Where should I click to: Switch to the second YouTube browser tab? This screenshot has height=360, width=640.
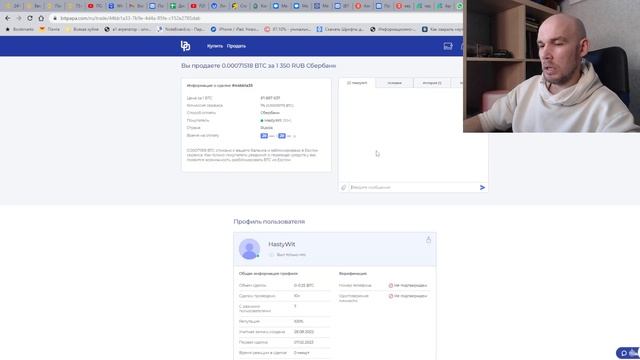(197, 6)
